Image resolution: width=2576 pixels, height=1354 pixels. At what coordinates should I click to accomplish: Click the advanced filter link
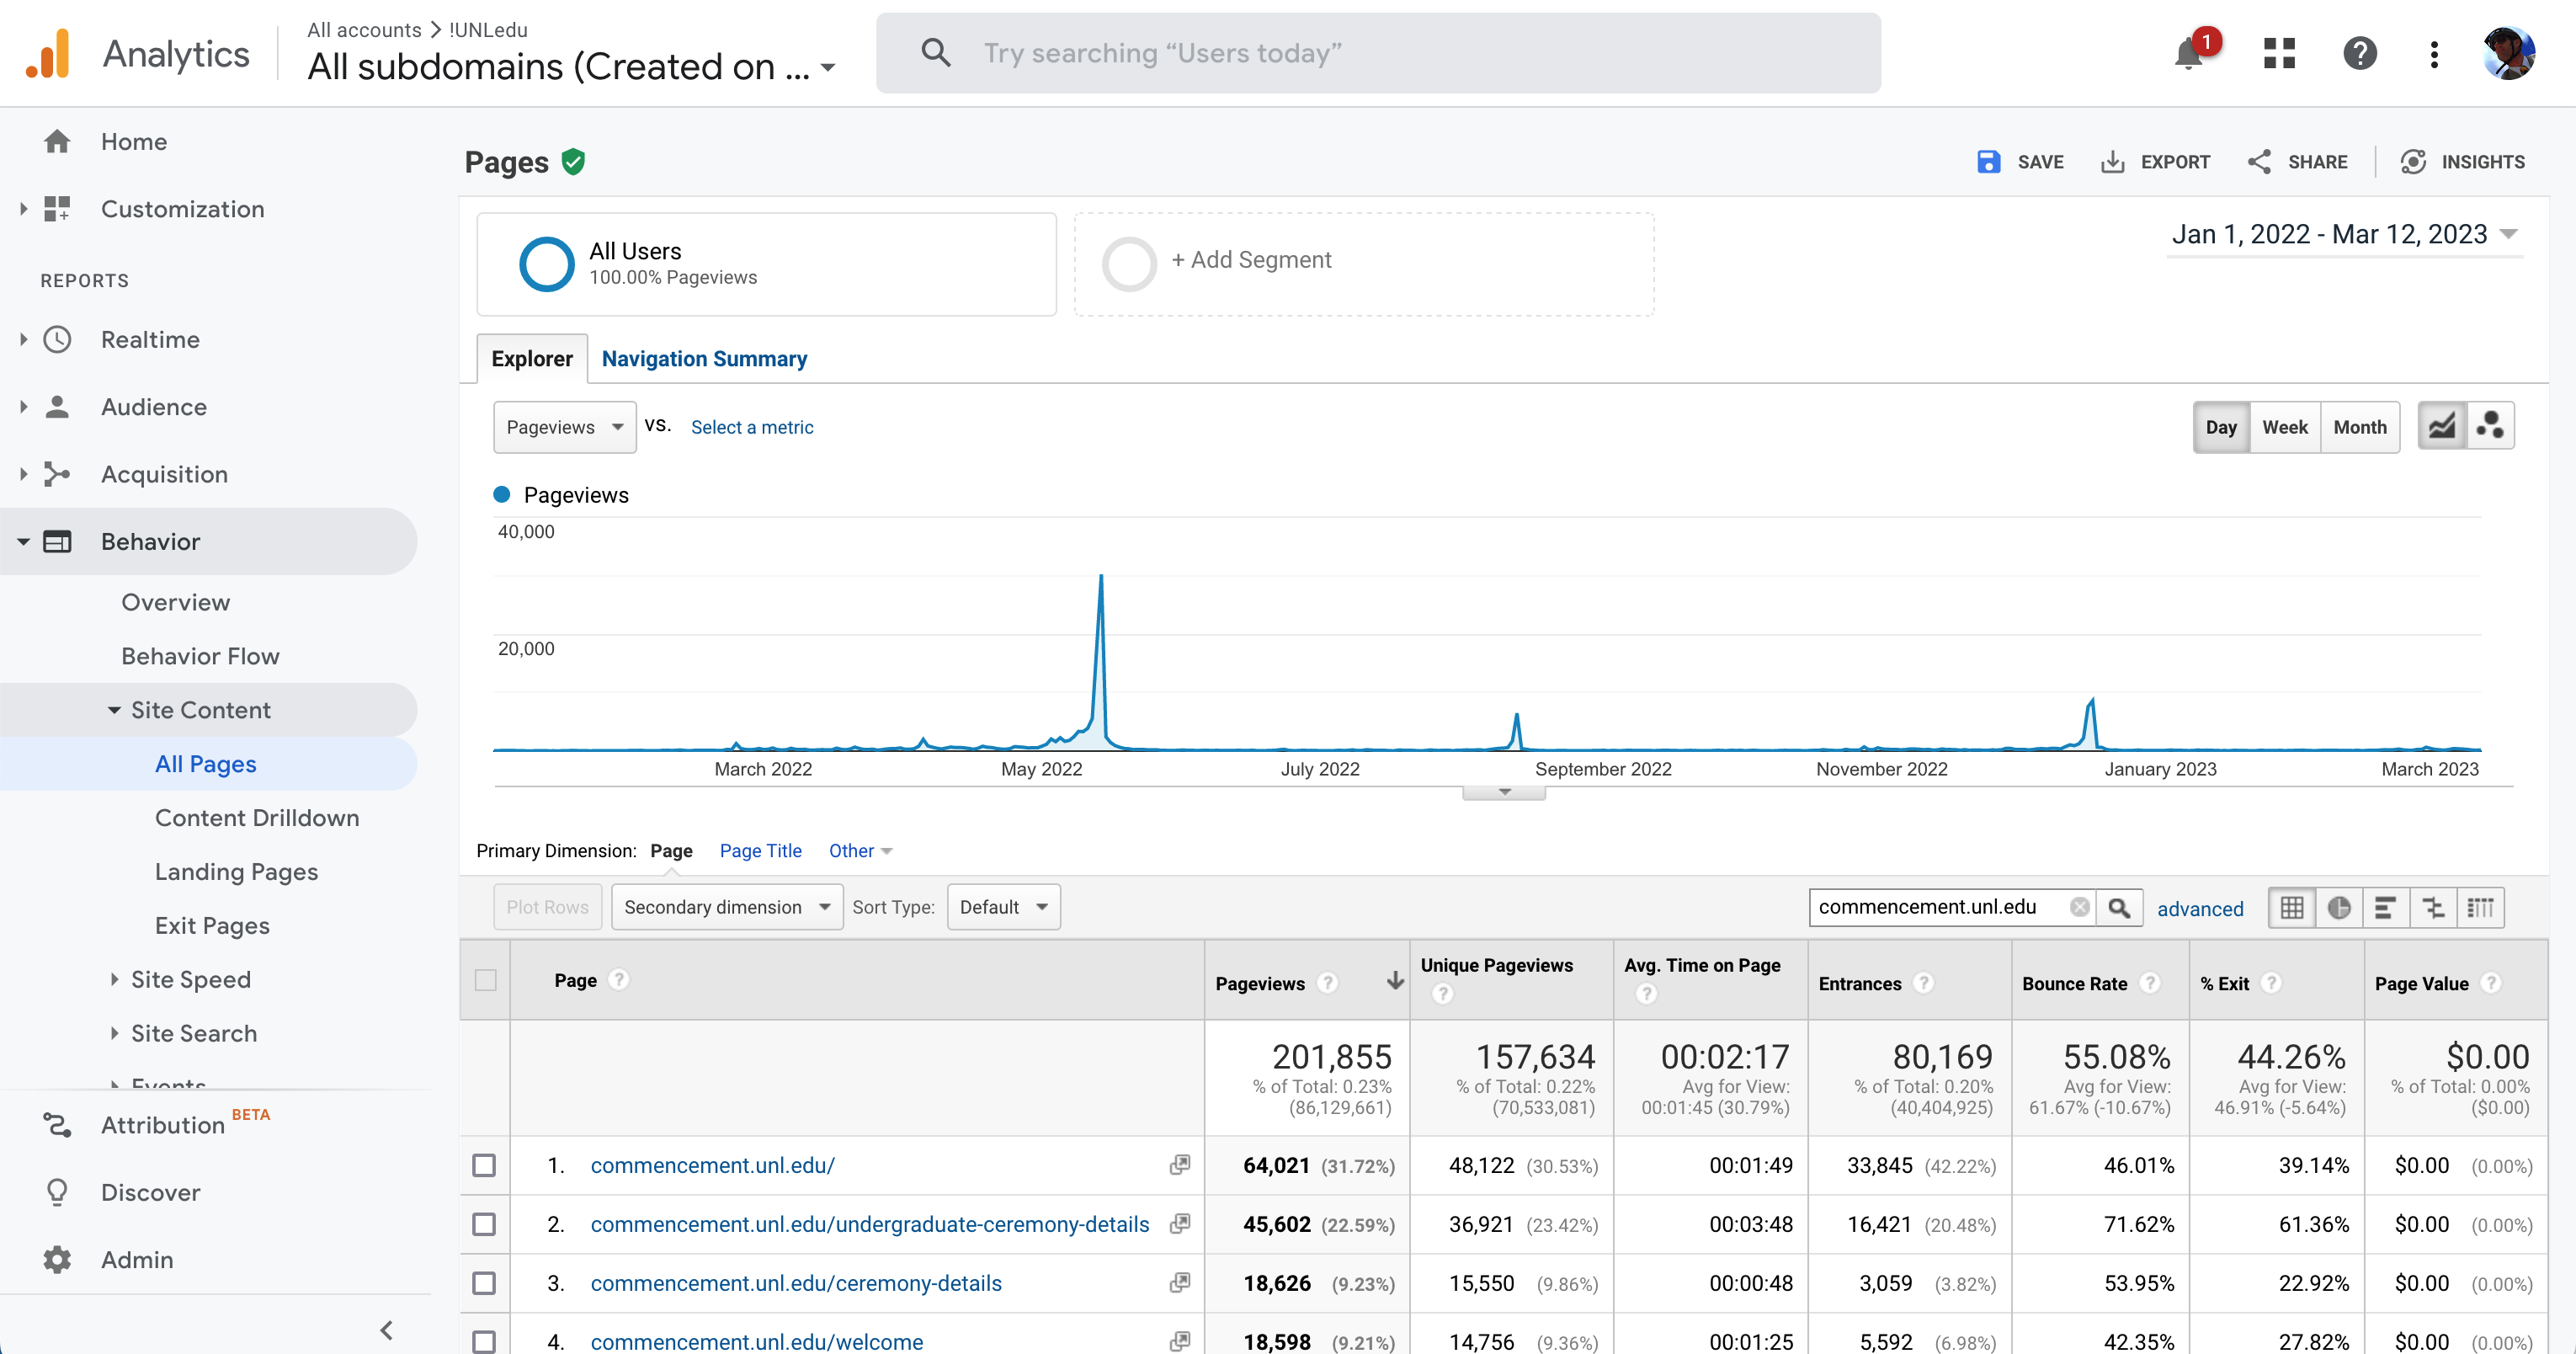[x=2199, y=909]
